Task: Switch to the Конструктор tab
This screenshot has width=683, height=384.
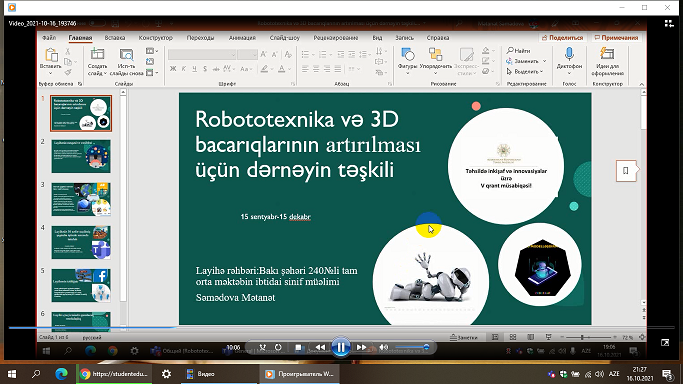Action: [x=156, y=38]
